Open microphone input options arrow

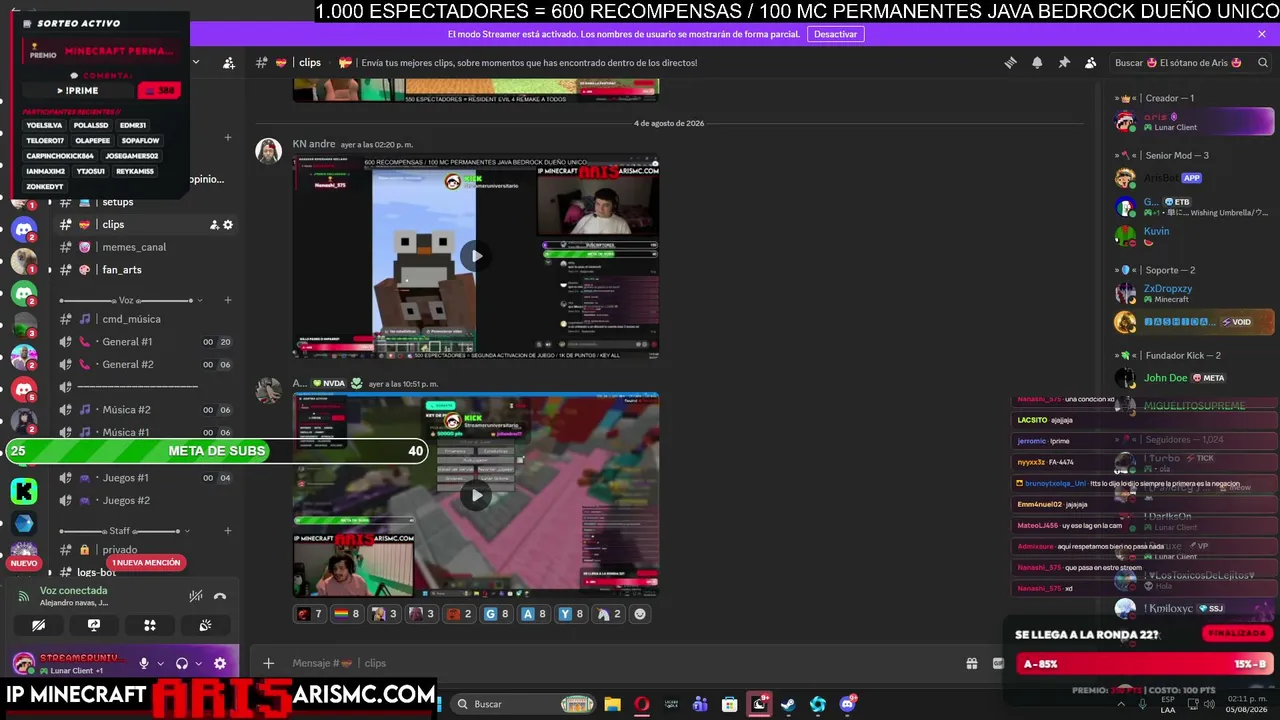[160, 663]
